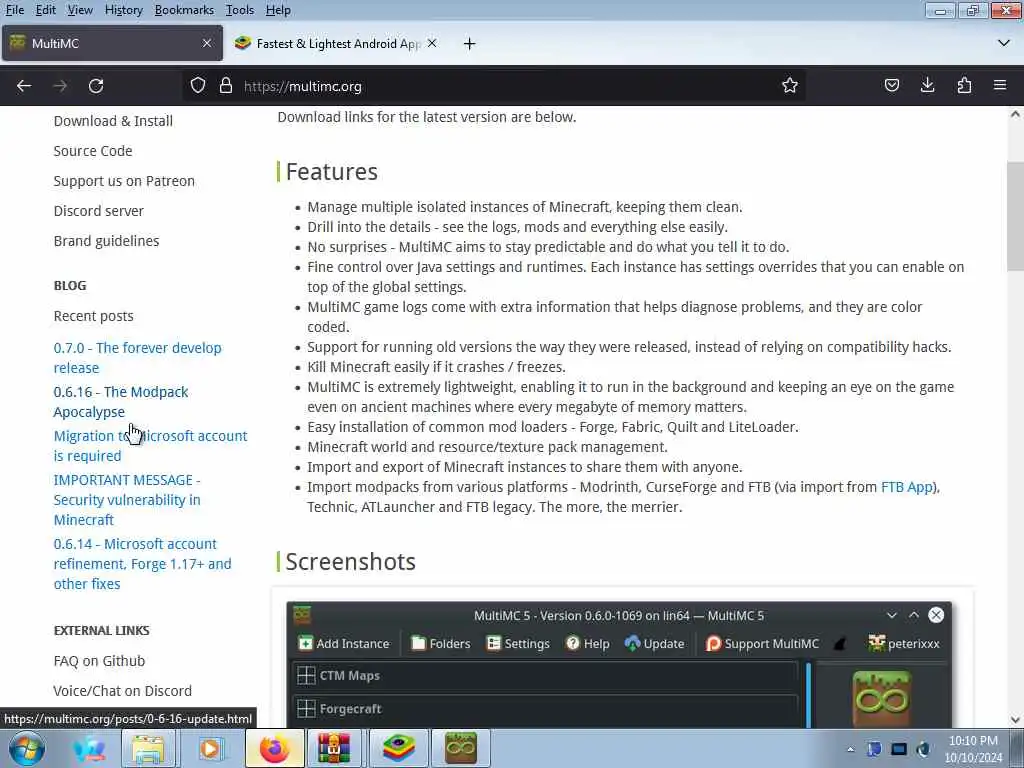
Task: Open the media player taskbar icon
Action: tap(210, 748)
